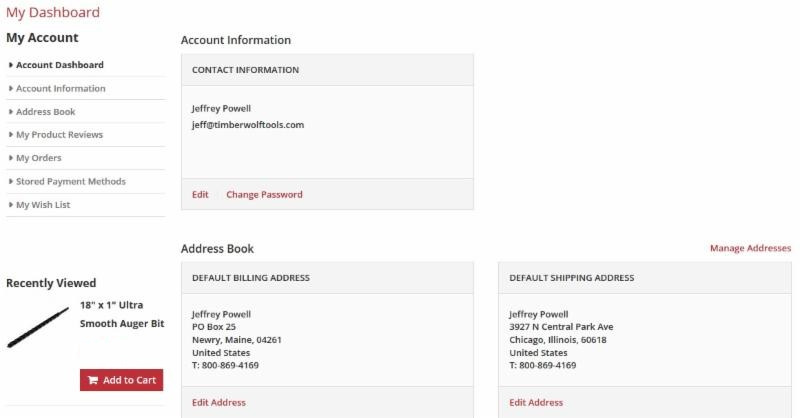Click the arrow beside Stored Payment Methods
This screenshot has width=800, height=418.
10,182
